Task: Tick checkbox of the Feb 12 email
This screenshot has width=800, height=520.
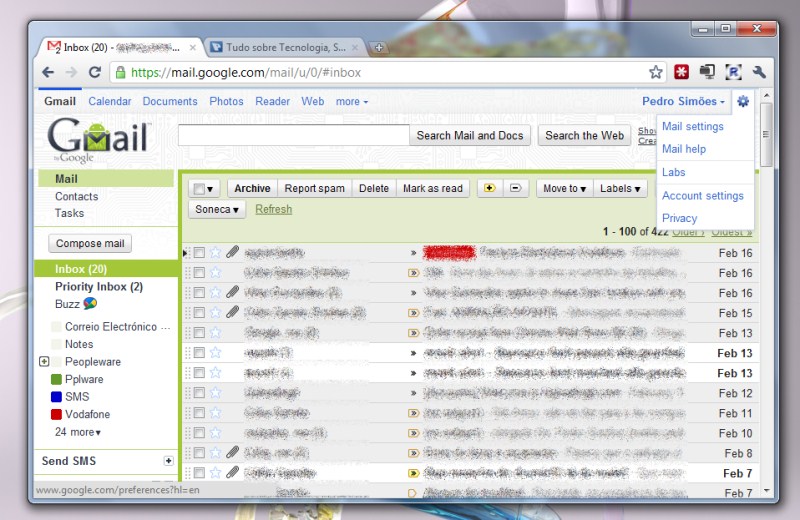Action: (199, 392)
